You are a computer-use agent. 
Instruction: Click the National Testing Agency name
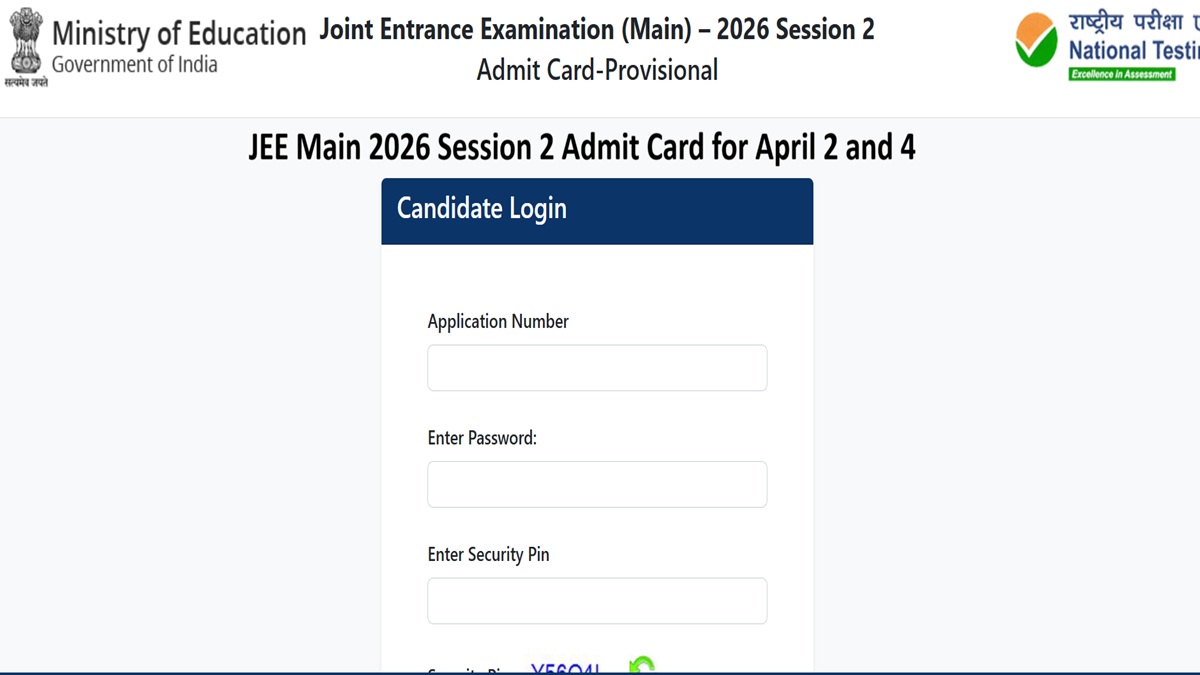point(1133,50)
